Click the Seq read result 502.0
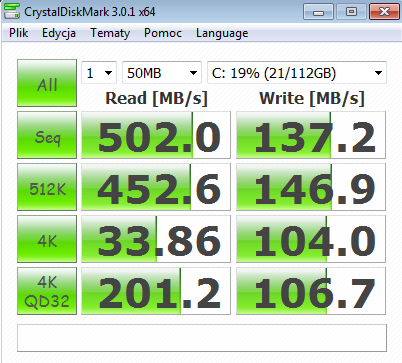 coord(156,135)
